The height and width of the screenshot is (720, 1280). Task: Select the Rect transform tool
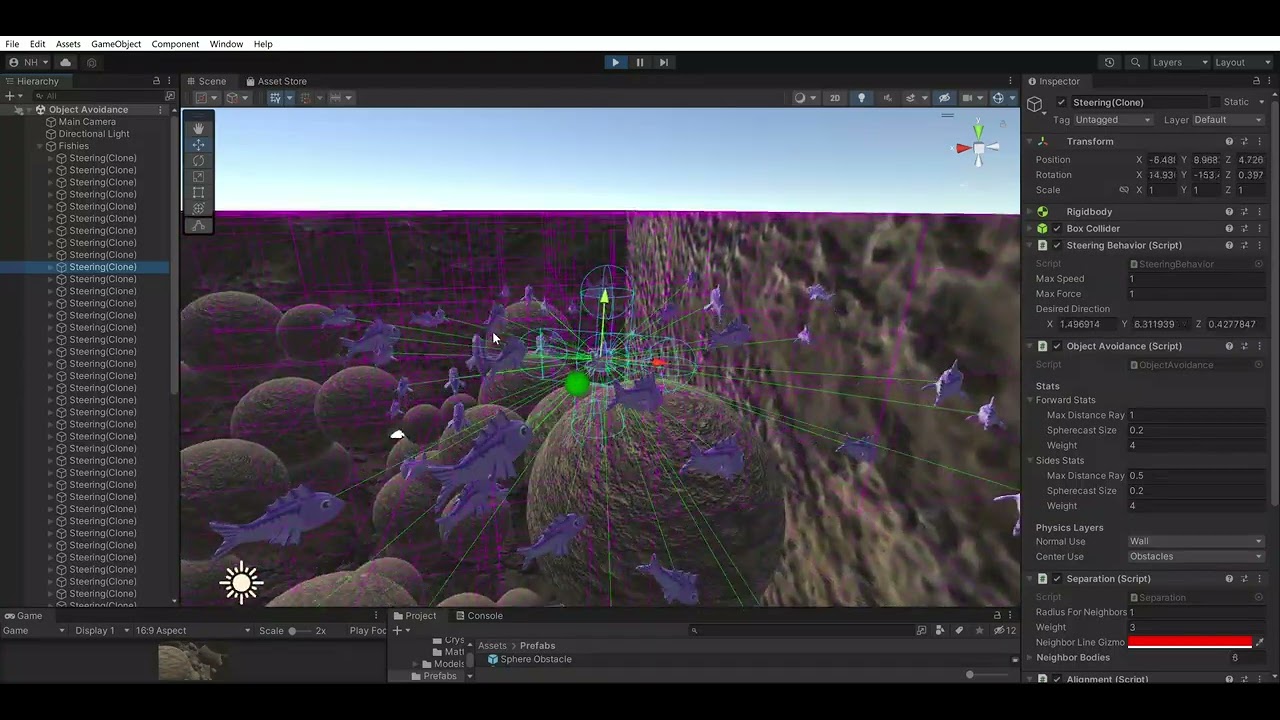point(198,192)
